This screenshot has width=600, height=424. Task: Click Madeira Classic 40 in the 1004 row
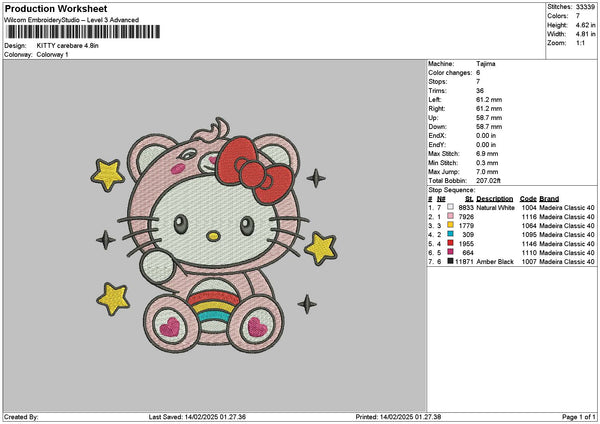[x=567, y=208]
